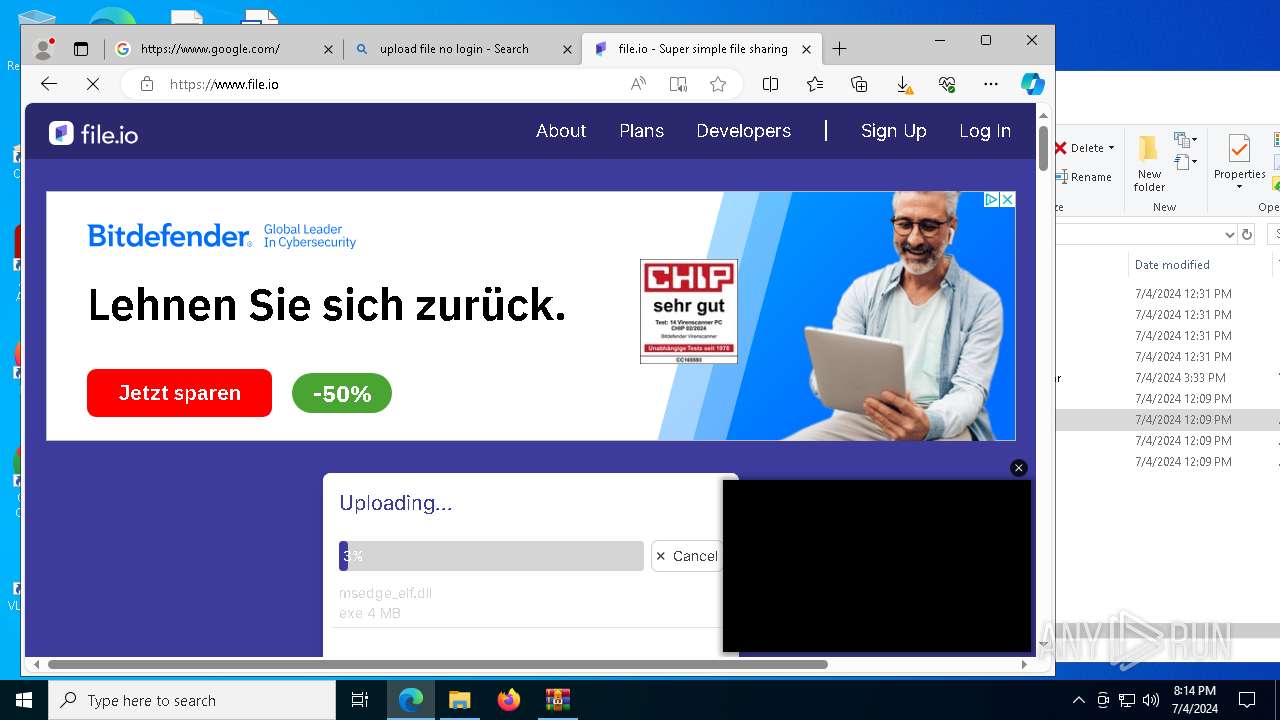The height and width of the screenshot is (720, 1280).
Task: Open ad choices info icon on banner
Action: coord(991,200)
